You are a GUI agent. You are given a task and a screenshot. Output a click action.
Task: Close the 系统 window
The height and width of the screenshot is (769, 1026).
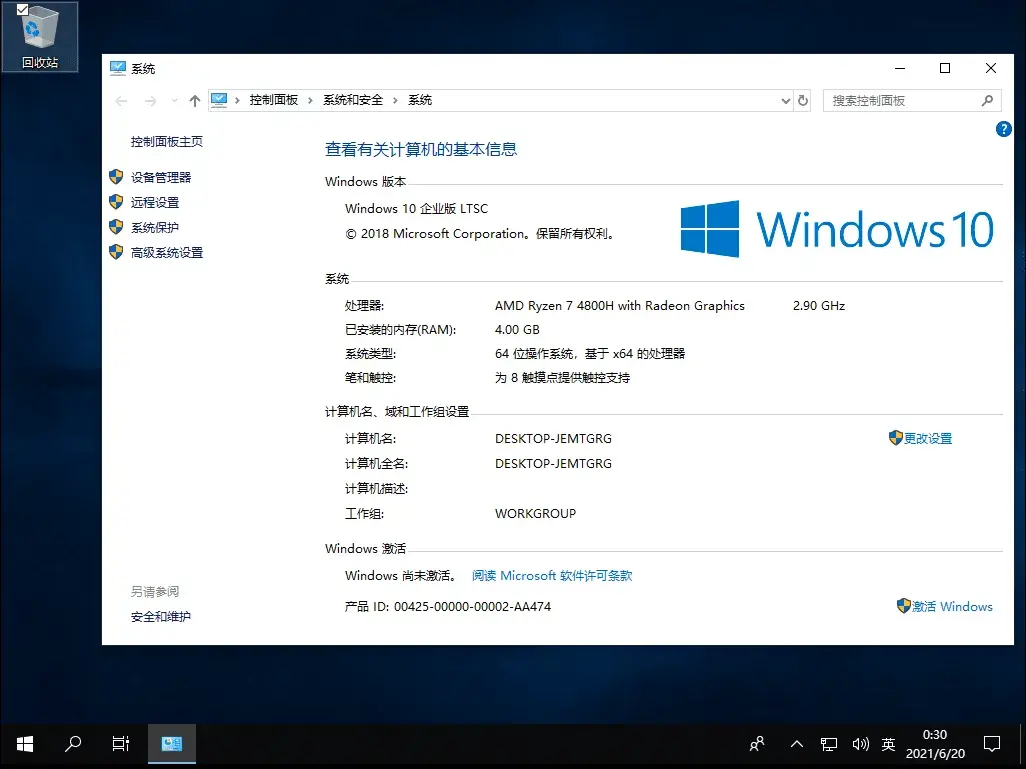coord(991,68)
